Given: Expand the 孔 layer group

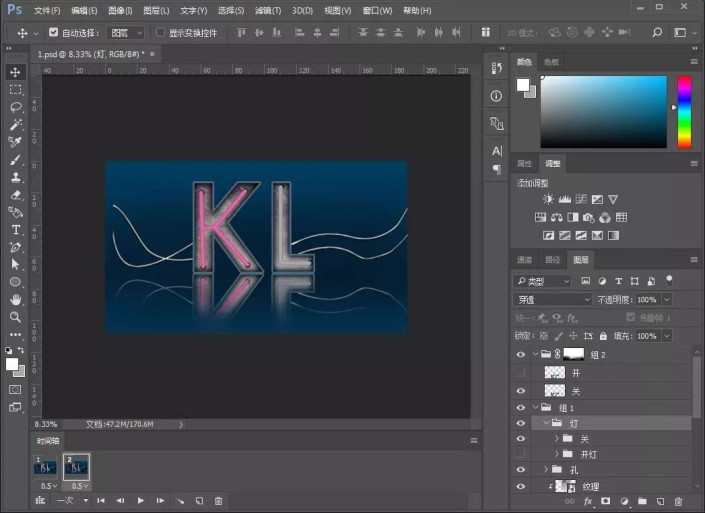Looking at the screenshot, I should click(x=546, y=469).
